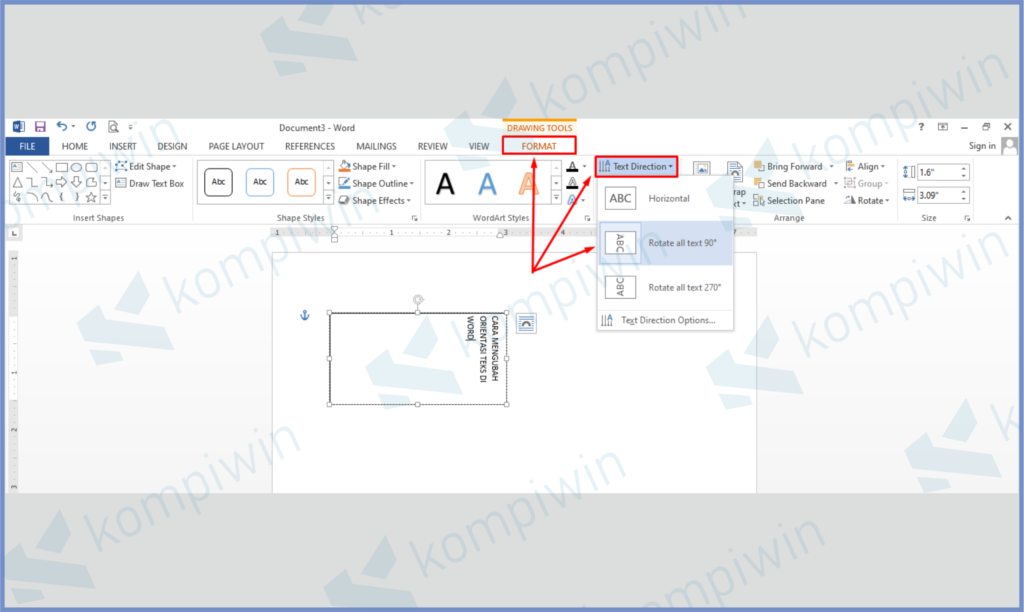Choose Horizontal text direction

pos(666,199)
